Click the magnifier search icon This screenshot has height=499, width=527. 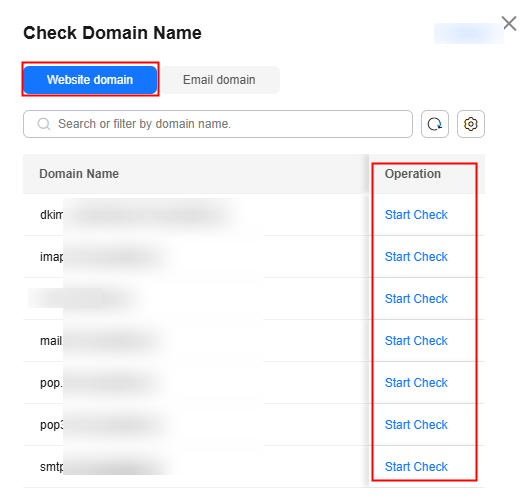click(x=44, y=124)
